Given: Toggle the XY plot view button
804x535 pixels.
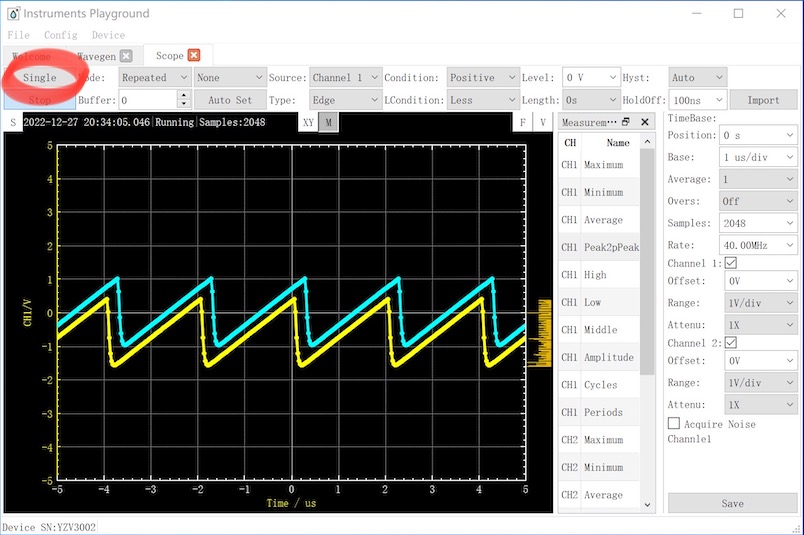Looking at the screenshot, I should (308, 122).
